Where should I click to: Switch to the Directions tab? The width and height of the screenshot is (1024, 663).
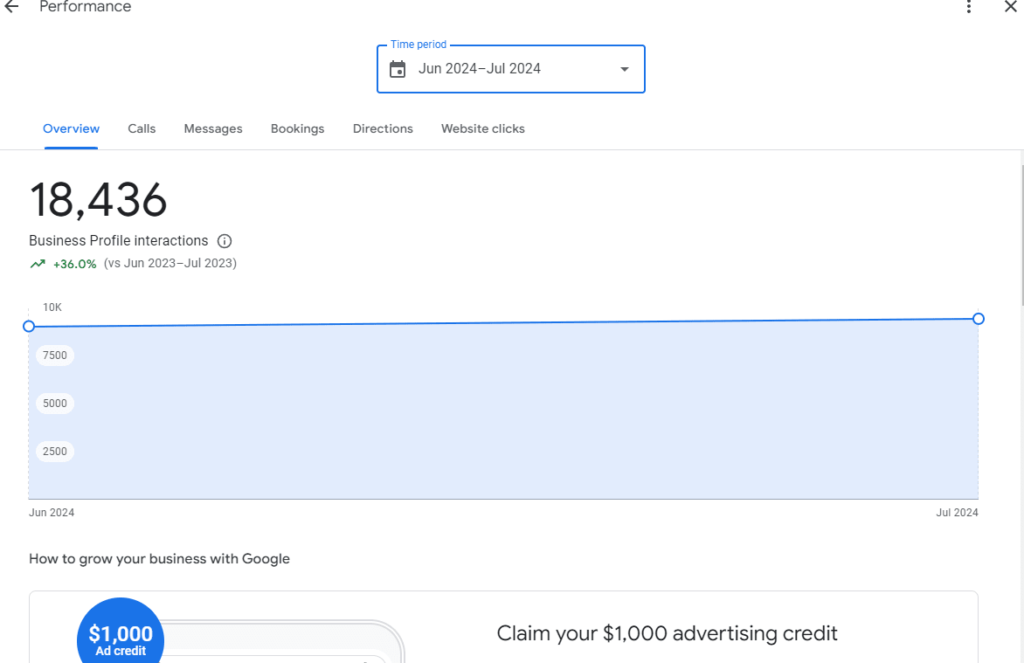click(382, 129)
